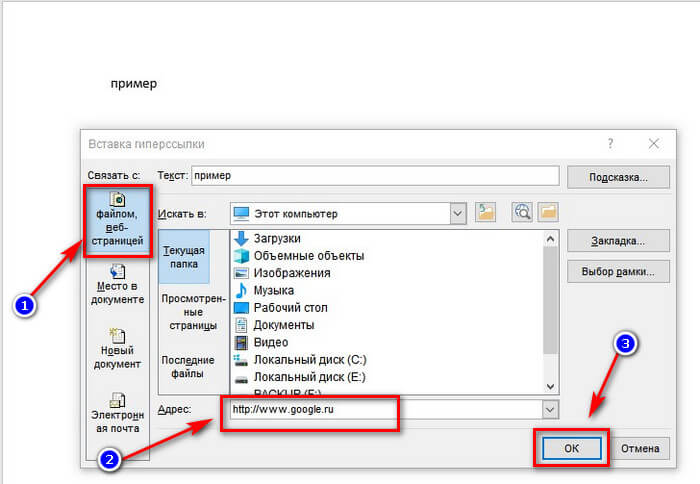This screenshot has width=700, height=484.
Task: Switch to Просмотренные страницы tab
Action: [193, 312]
